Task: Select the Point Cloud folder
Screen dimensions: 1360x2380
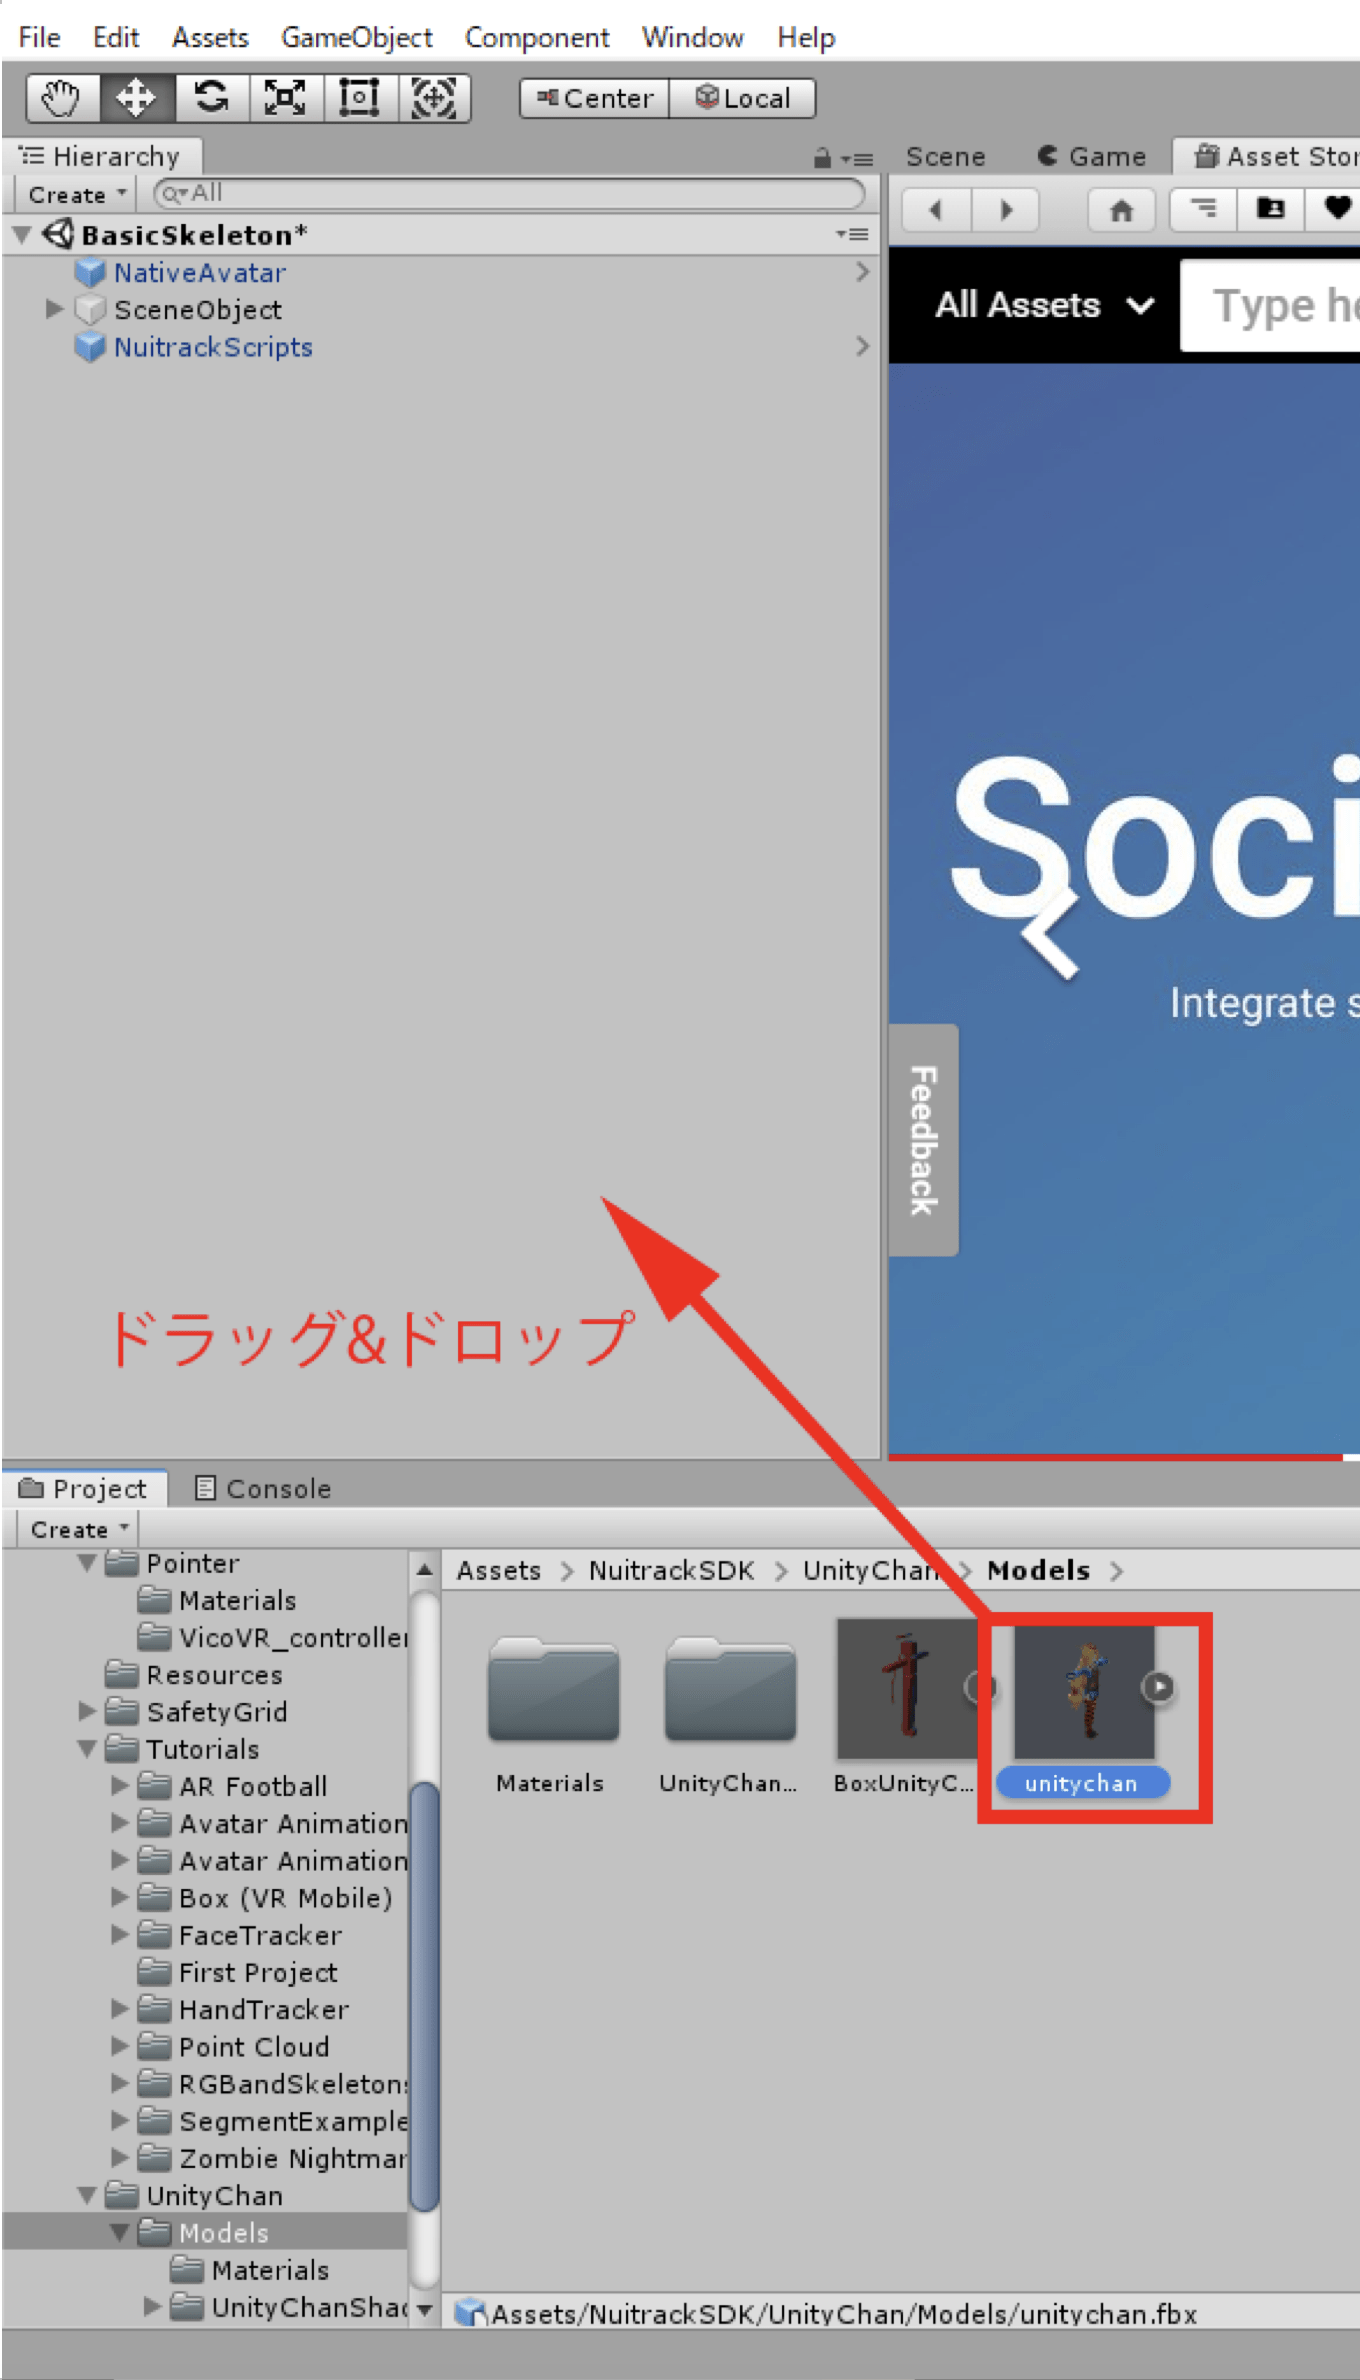Action: [254, 2046]
